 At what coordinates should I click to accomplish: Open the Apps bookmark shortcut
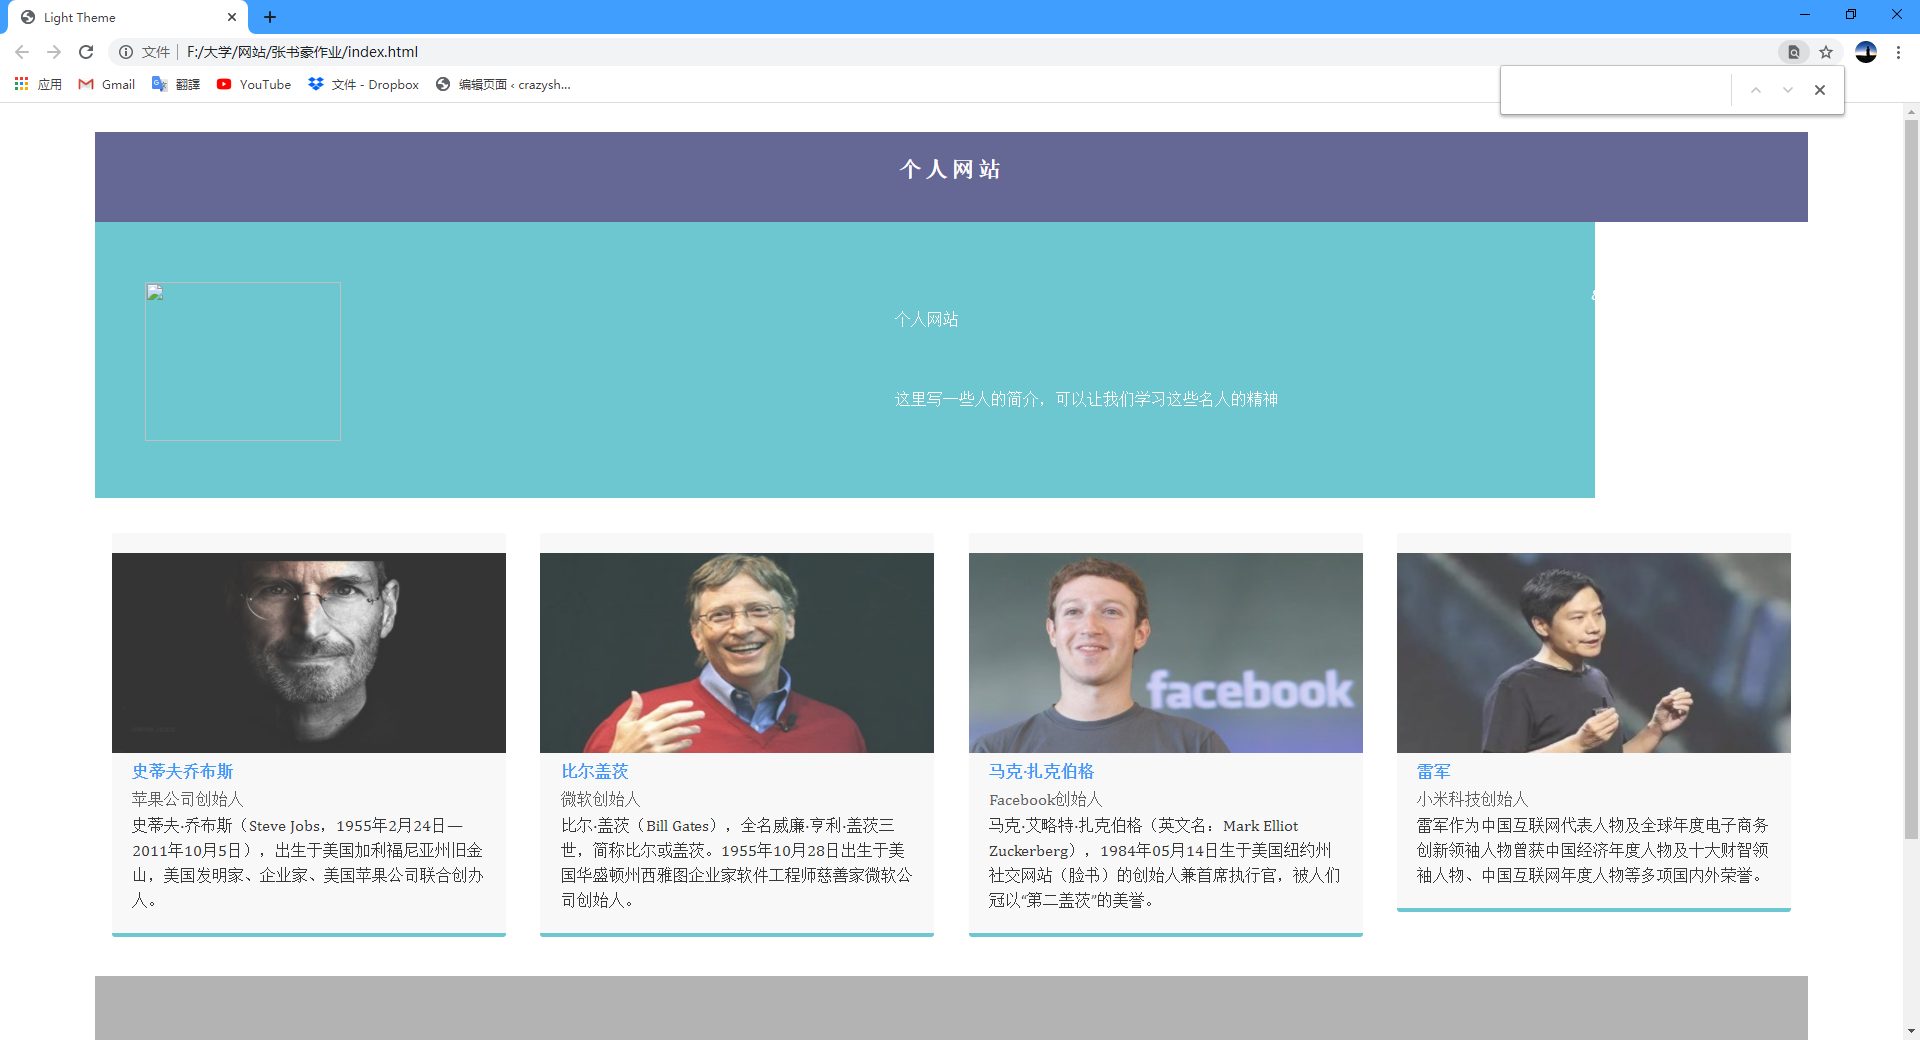tap(38, 85)
